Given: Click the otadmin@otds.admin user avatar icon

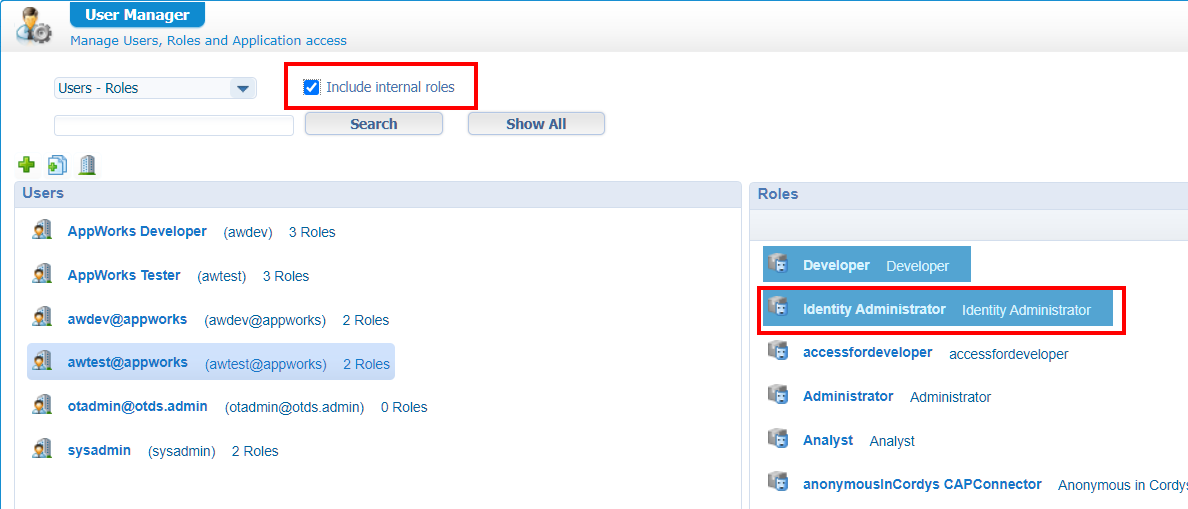Looking at the screenshot, I should (42, 406).
